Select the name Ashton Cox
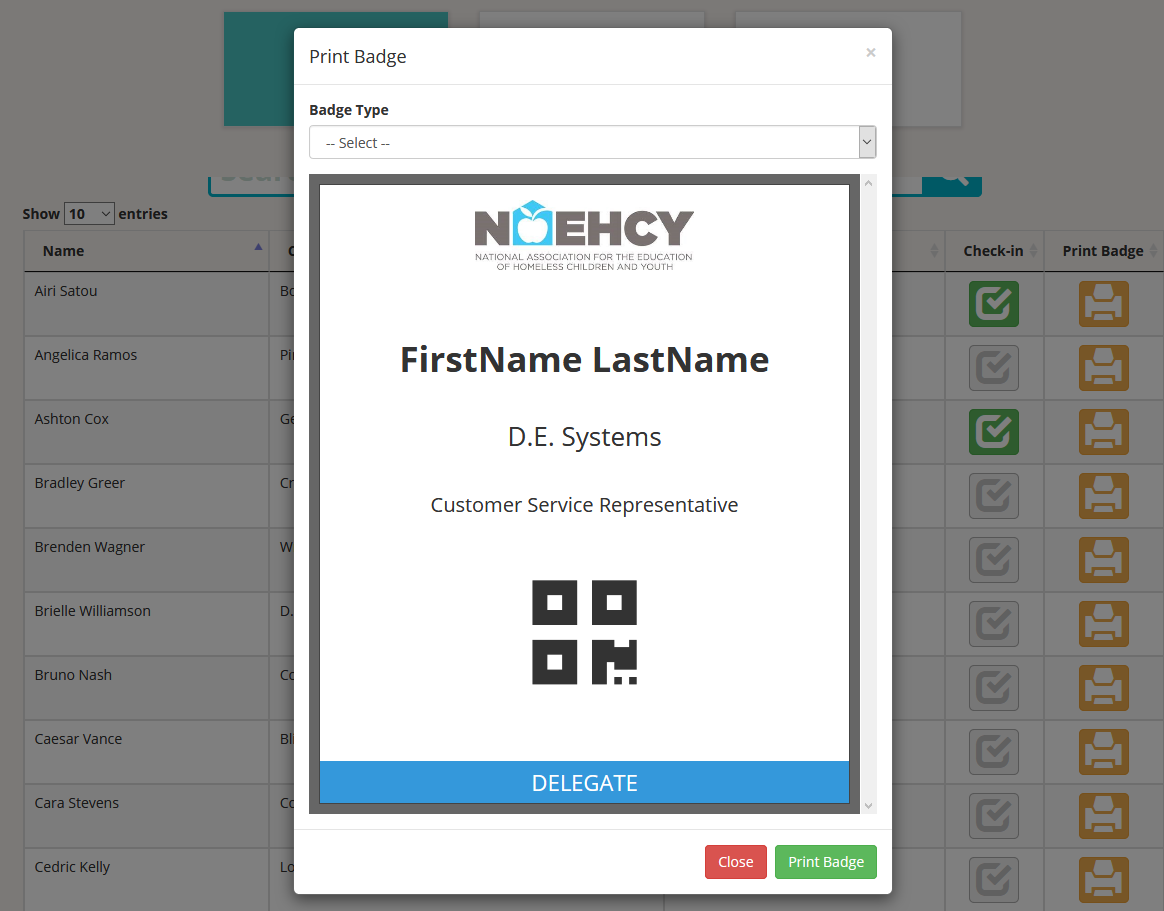 click(71, 419)
